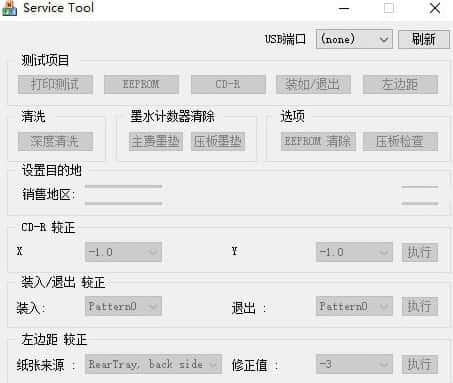
Task: Open the 修正值 -3 dropdown
Action: pos(354,364)
